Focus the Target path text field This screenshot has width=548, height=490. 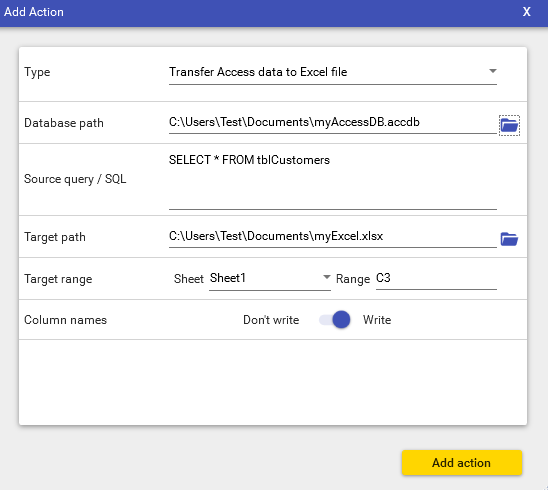333,237
